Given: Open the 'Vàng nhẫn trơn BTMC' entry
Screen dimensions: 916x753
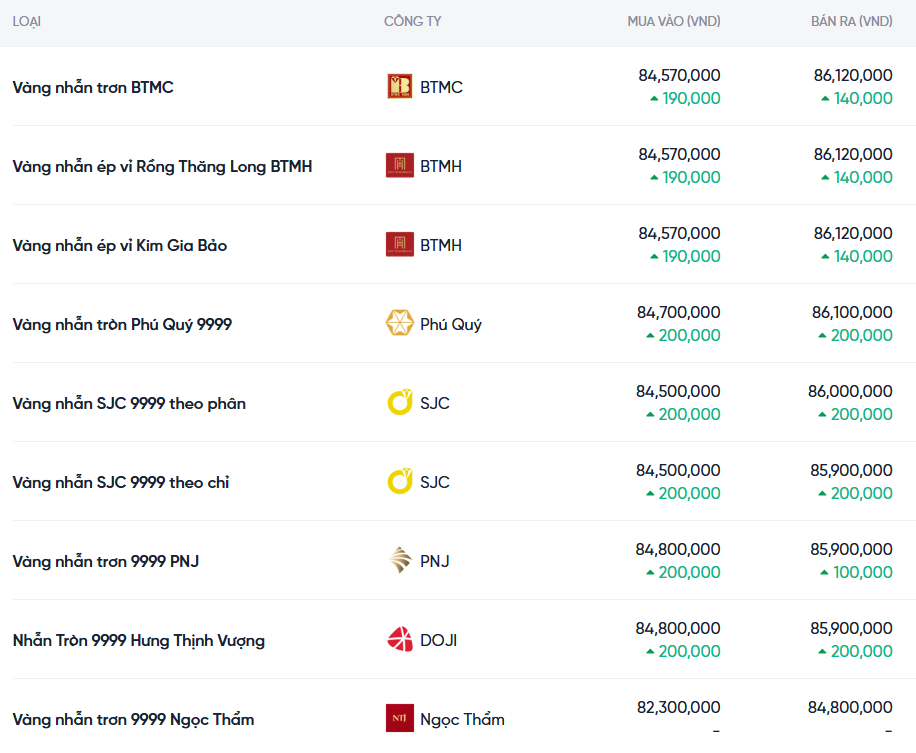Looking at the screenshot, I should click(93, 87).
